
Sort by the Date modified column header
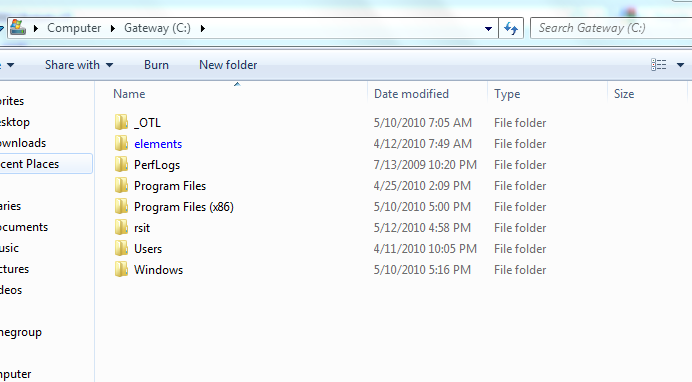(x=411, y=94)
